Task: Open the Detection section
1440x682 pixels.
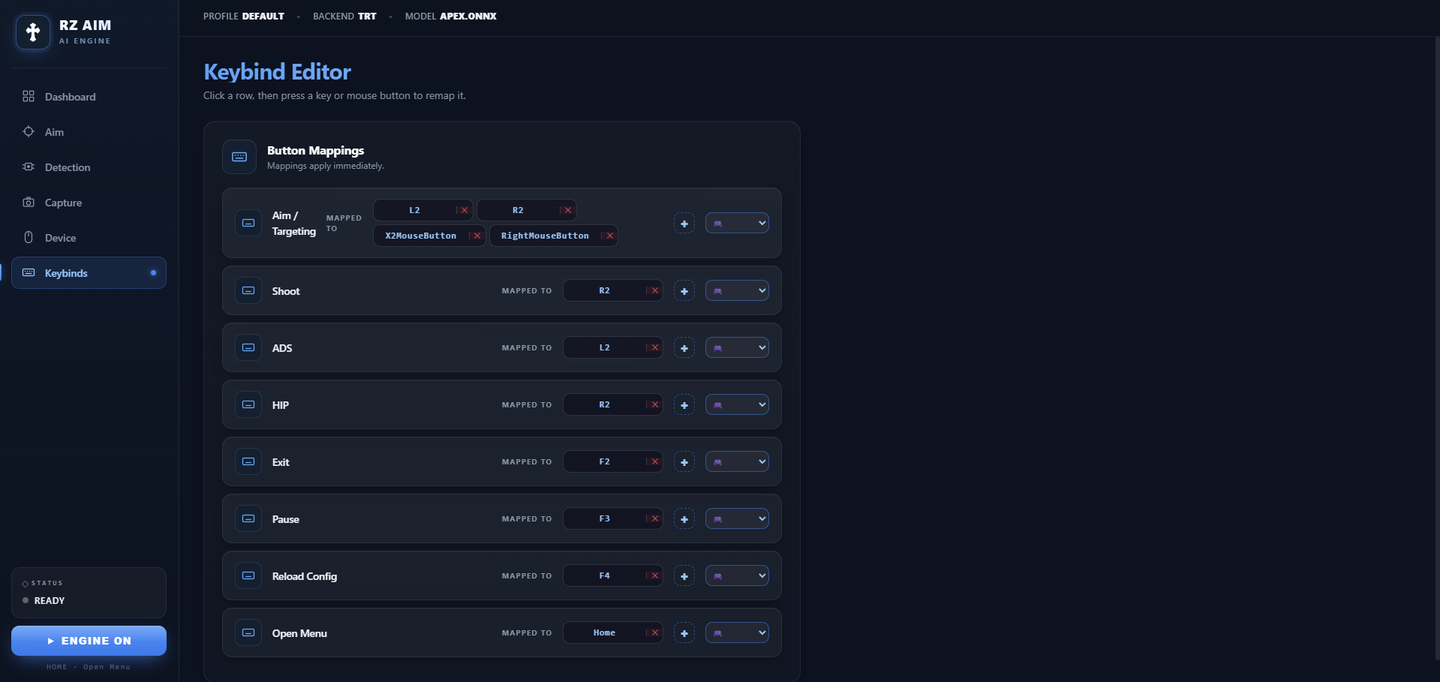Action: [x=89, y=167]
